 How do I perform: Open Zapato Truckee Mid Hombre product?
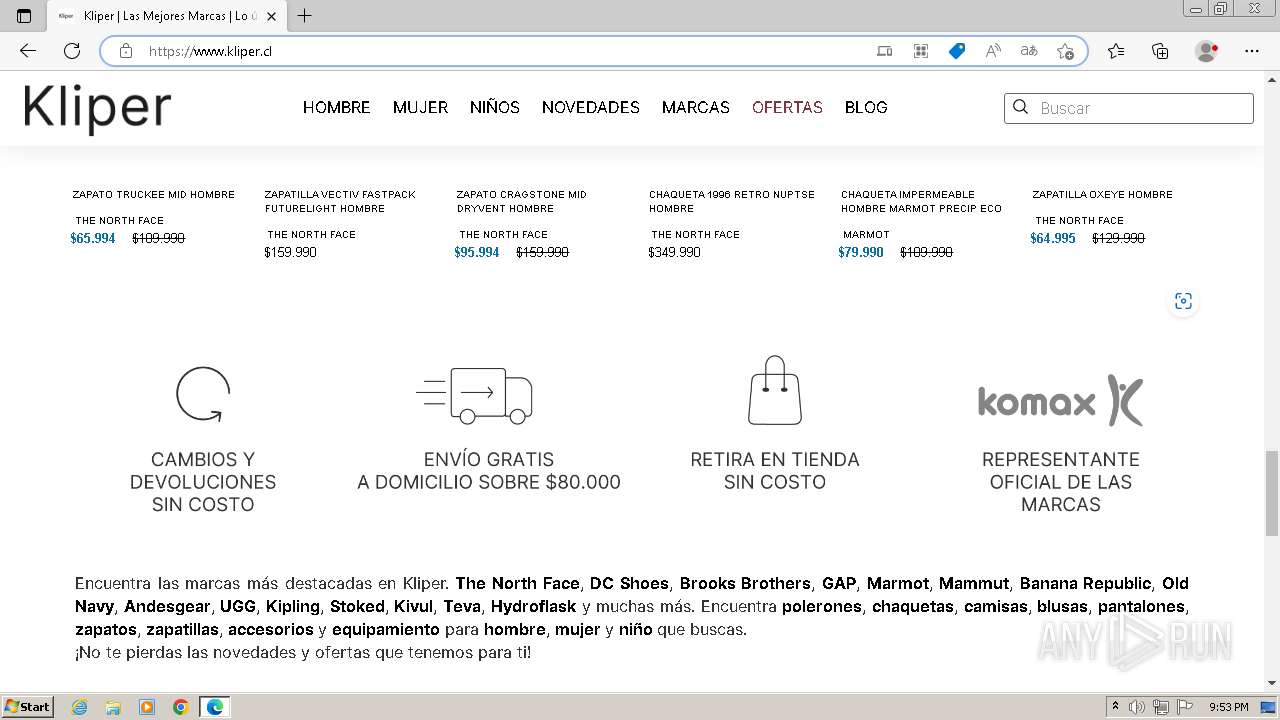(x=153, y=194)
